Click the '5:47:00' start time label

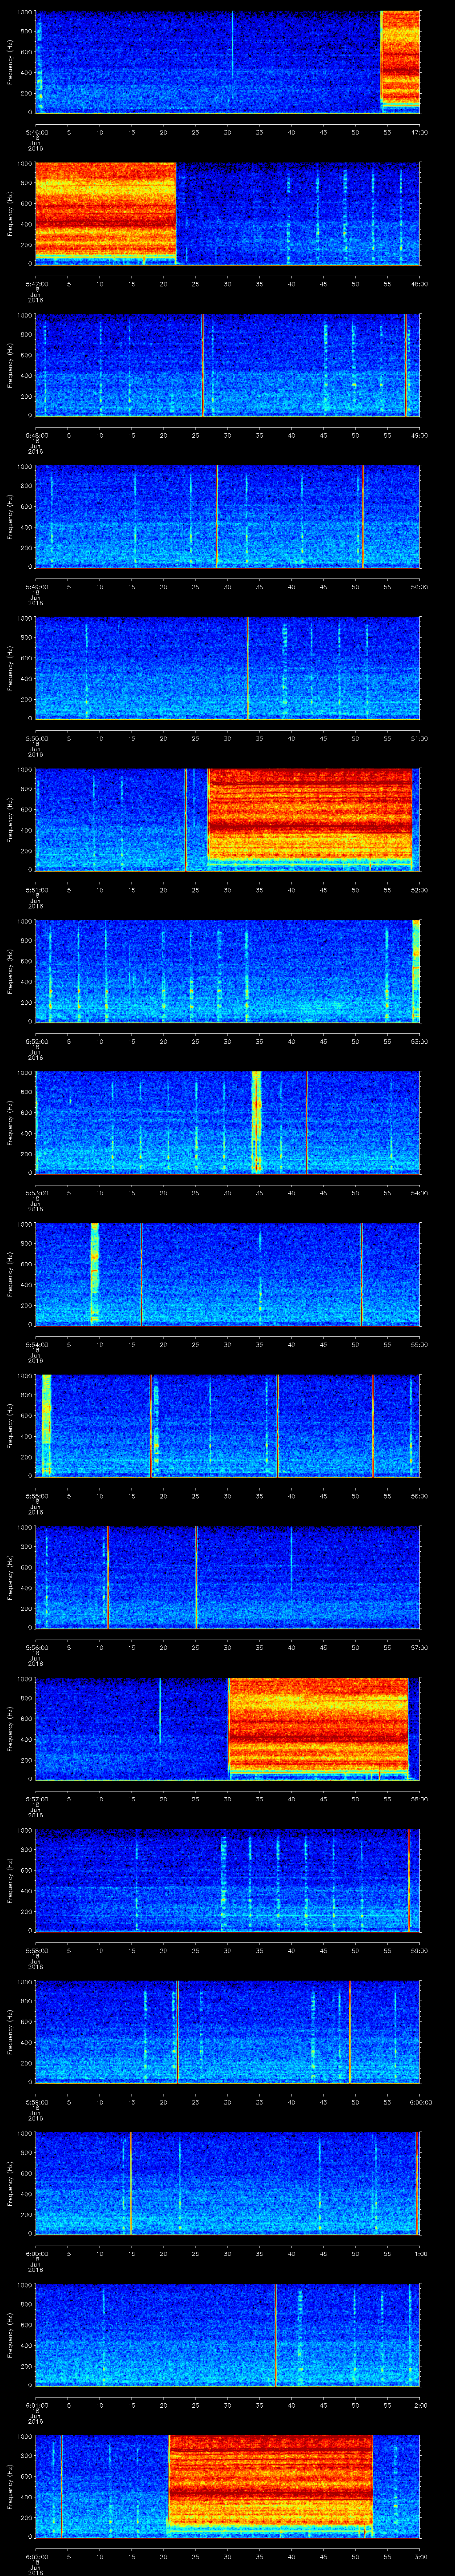coord(36,284)
